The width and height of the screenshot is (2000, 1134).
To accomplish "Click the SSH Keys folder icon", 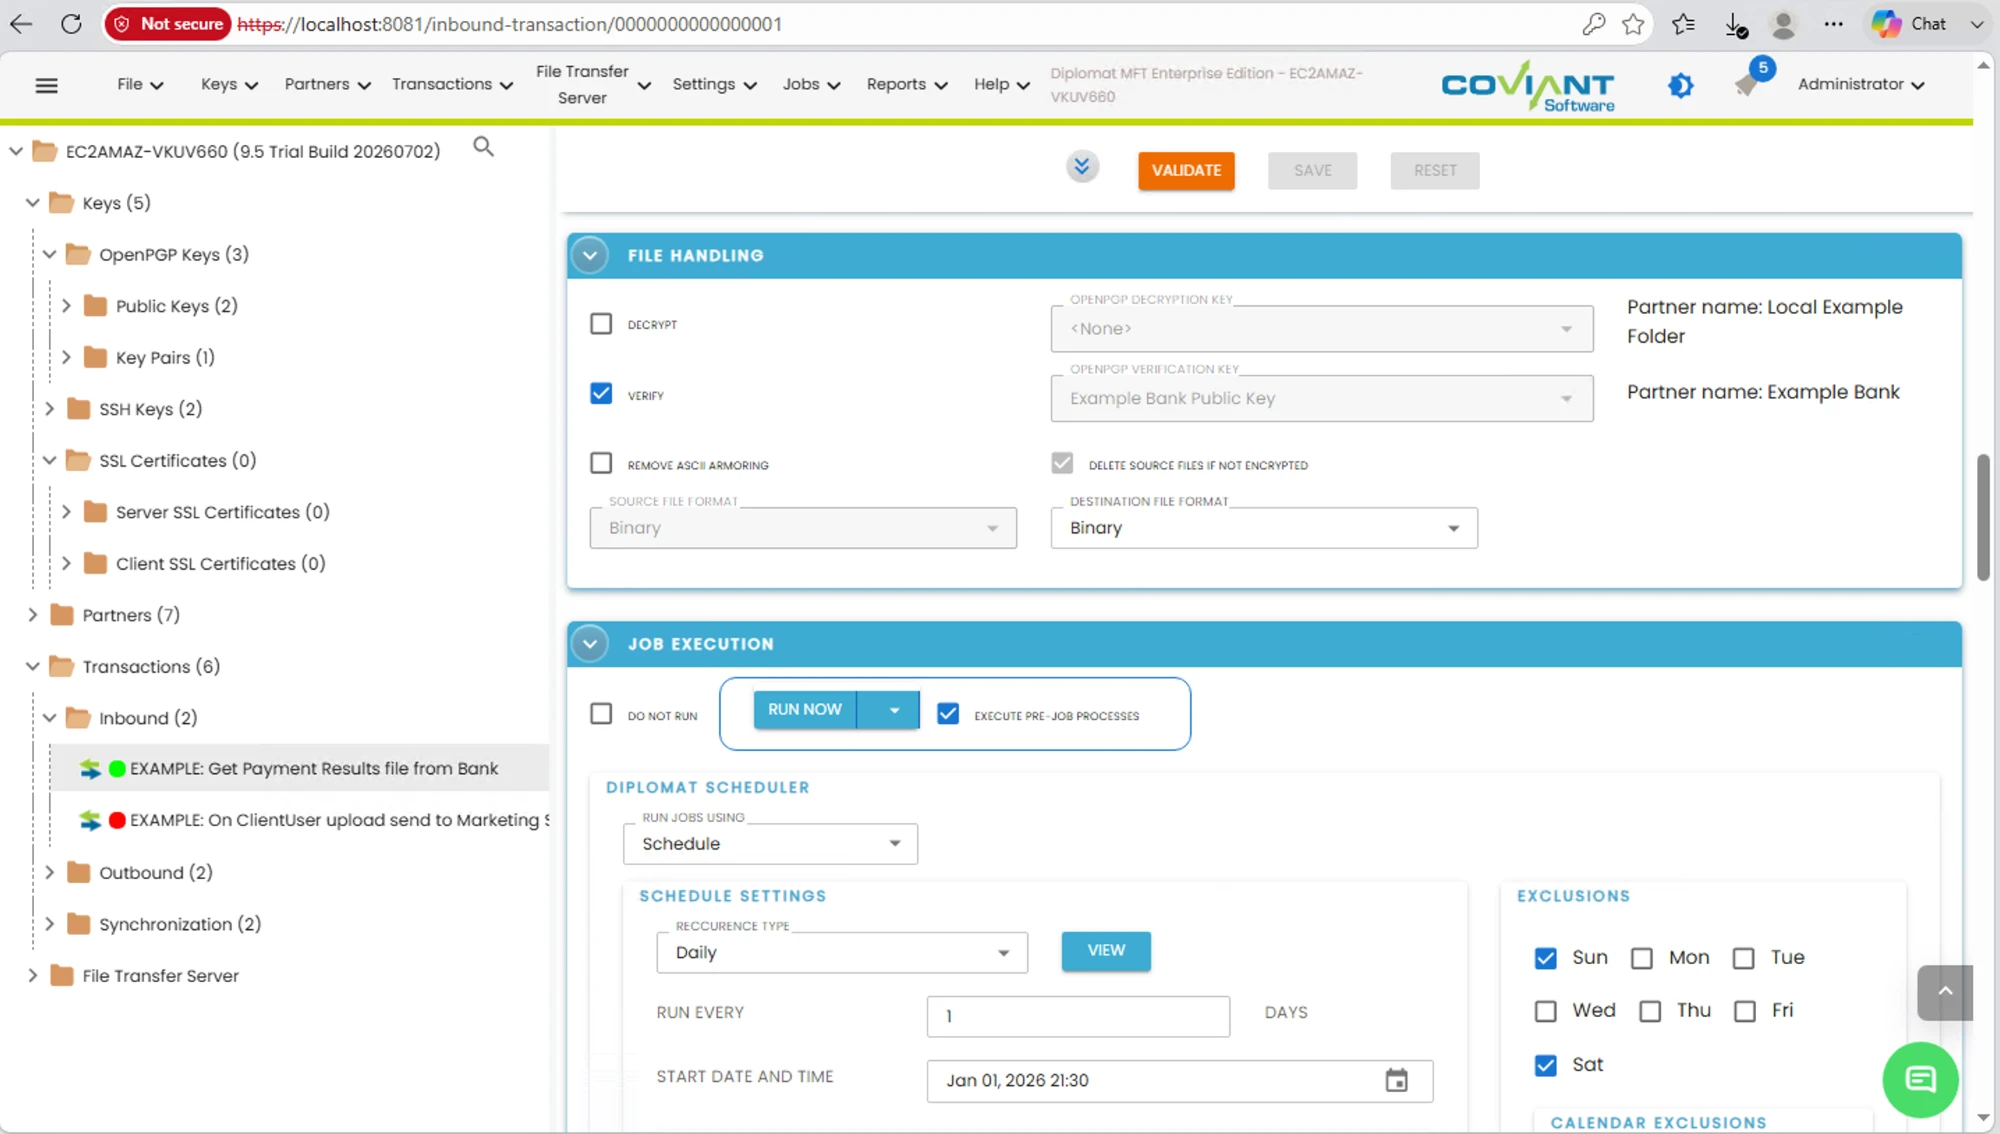I will click(79, 409).
